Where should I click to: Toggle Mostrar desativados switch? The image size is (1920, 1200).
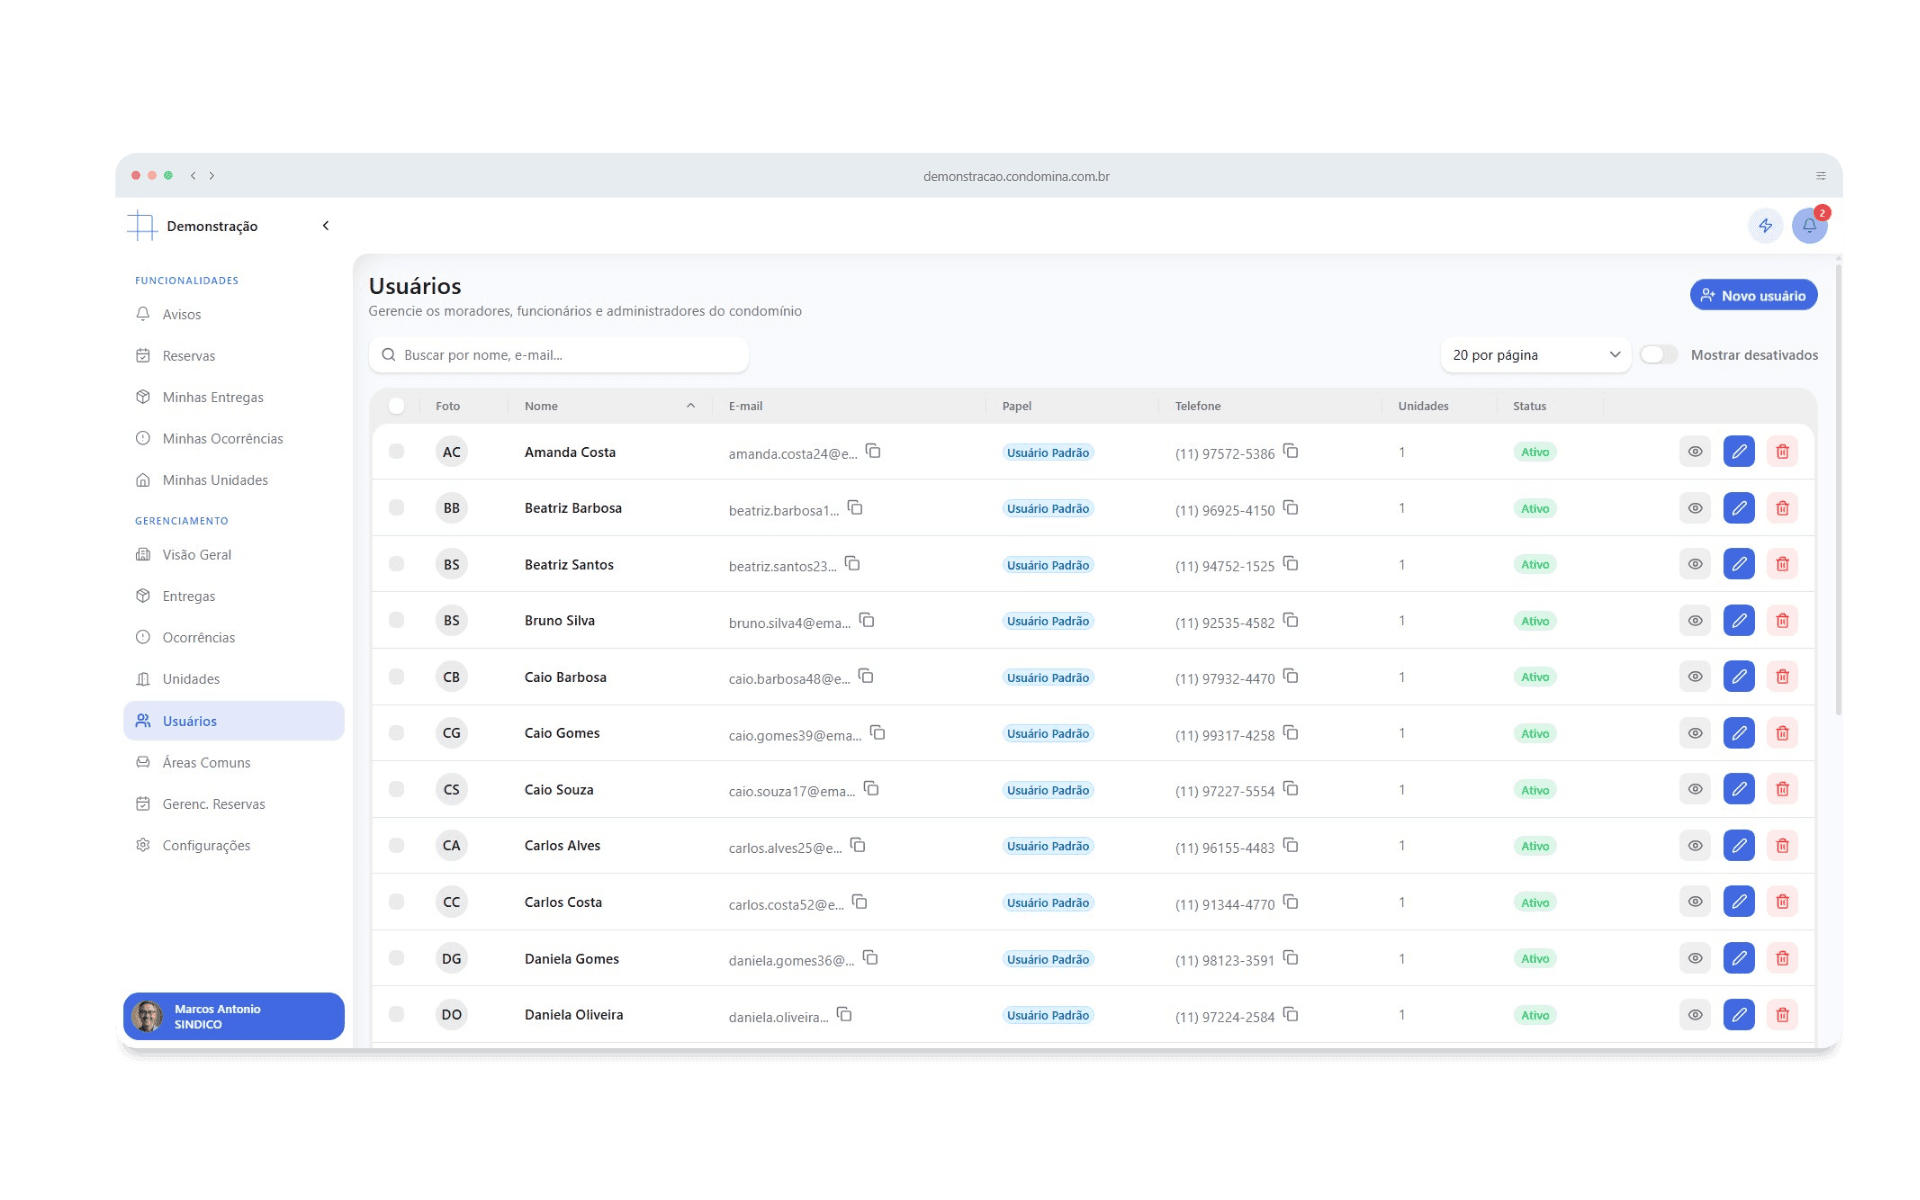coord(1659,355)
